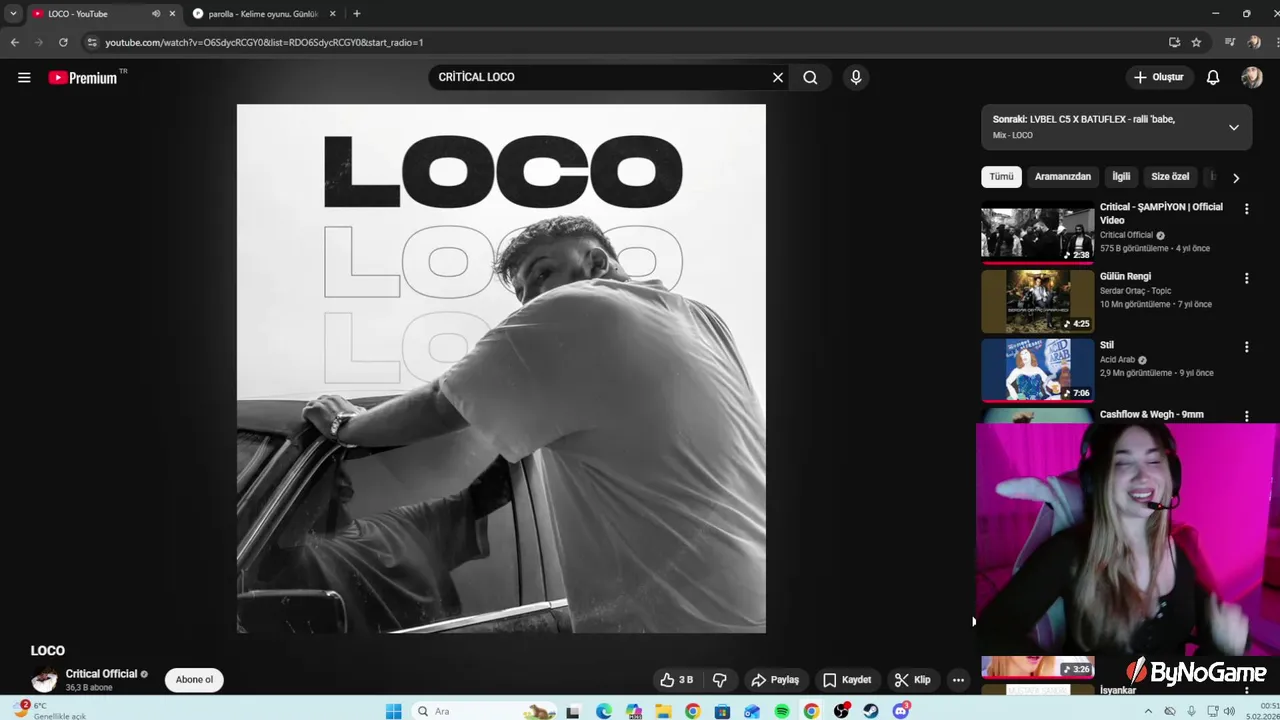Open options for Cashflow & Wegh video
The height and width of the screenshot is (720, 1280).
[x=1246, y=416]
